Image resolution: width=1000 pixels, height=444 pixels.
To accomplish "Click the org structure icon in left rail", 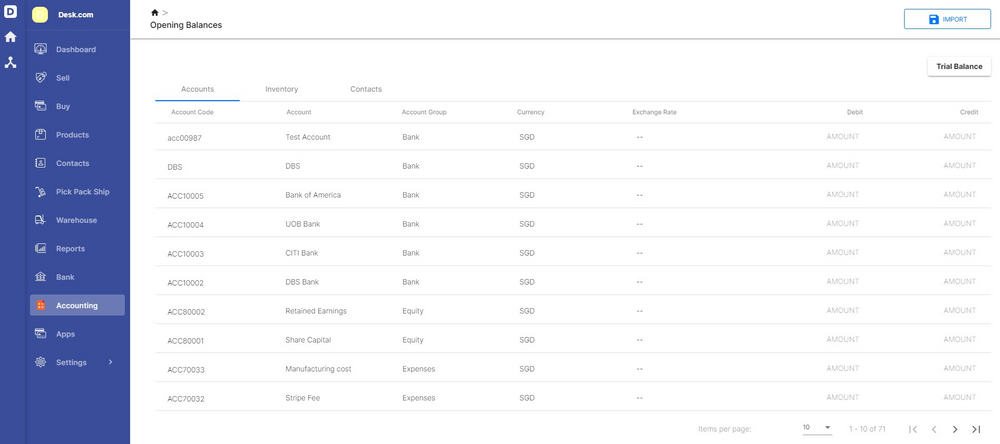I will (x=11, y=62).
